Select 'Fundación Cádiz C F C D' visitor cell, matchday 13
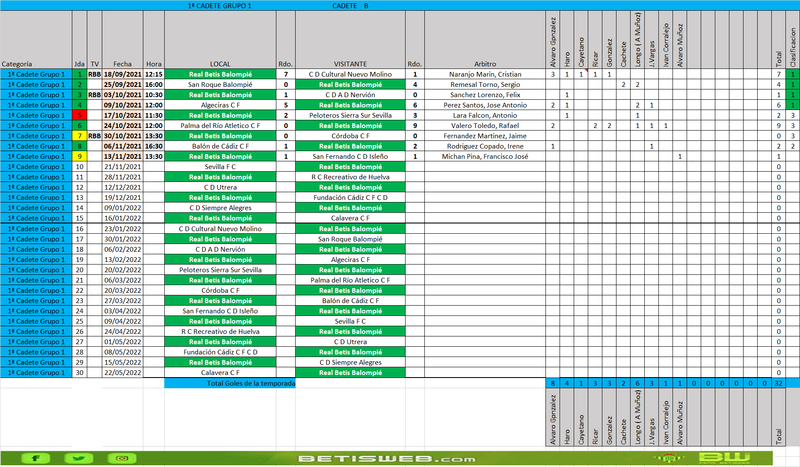This screenshot has width=800, height=467. coord(350,198)
